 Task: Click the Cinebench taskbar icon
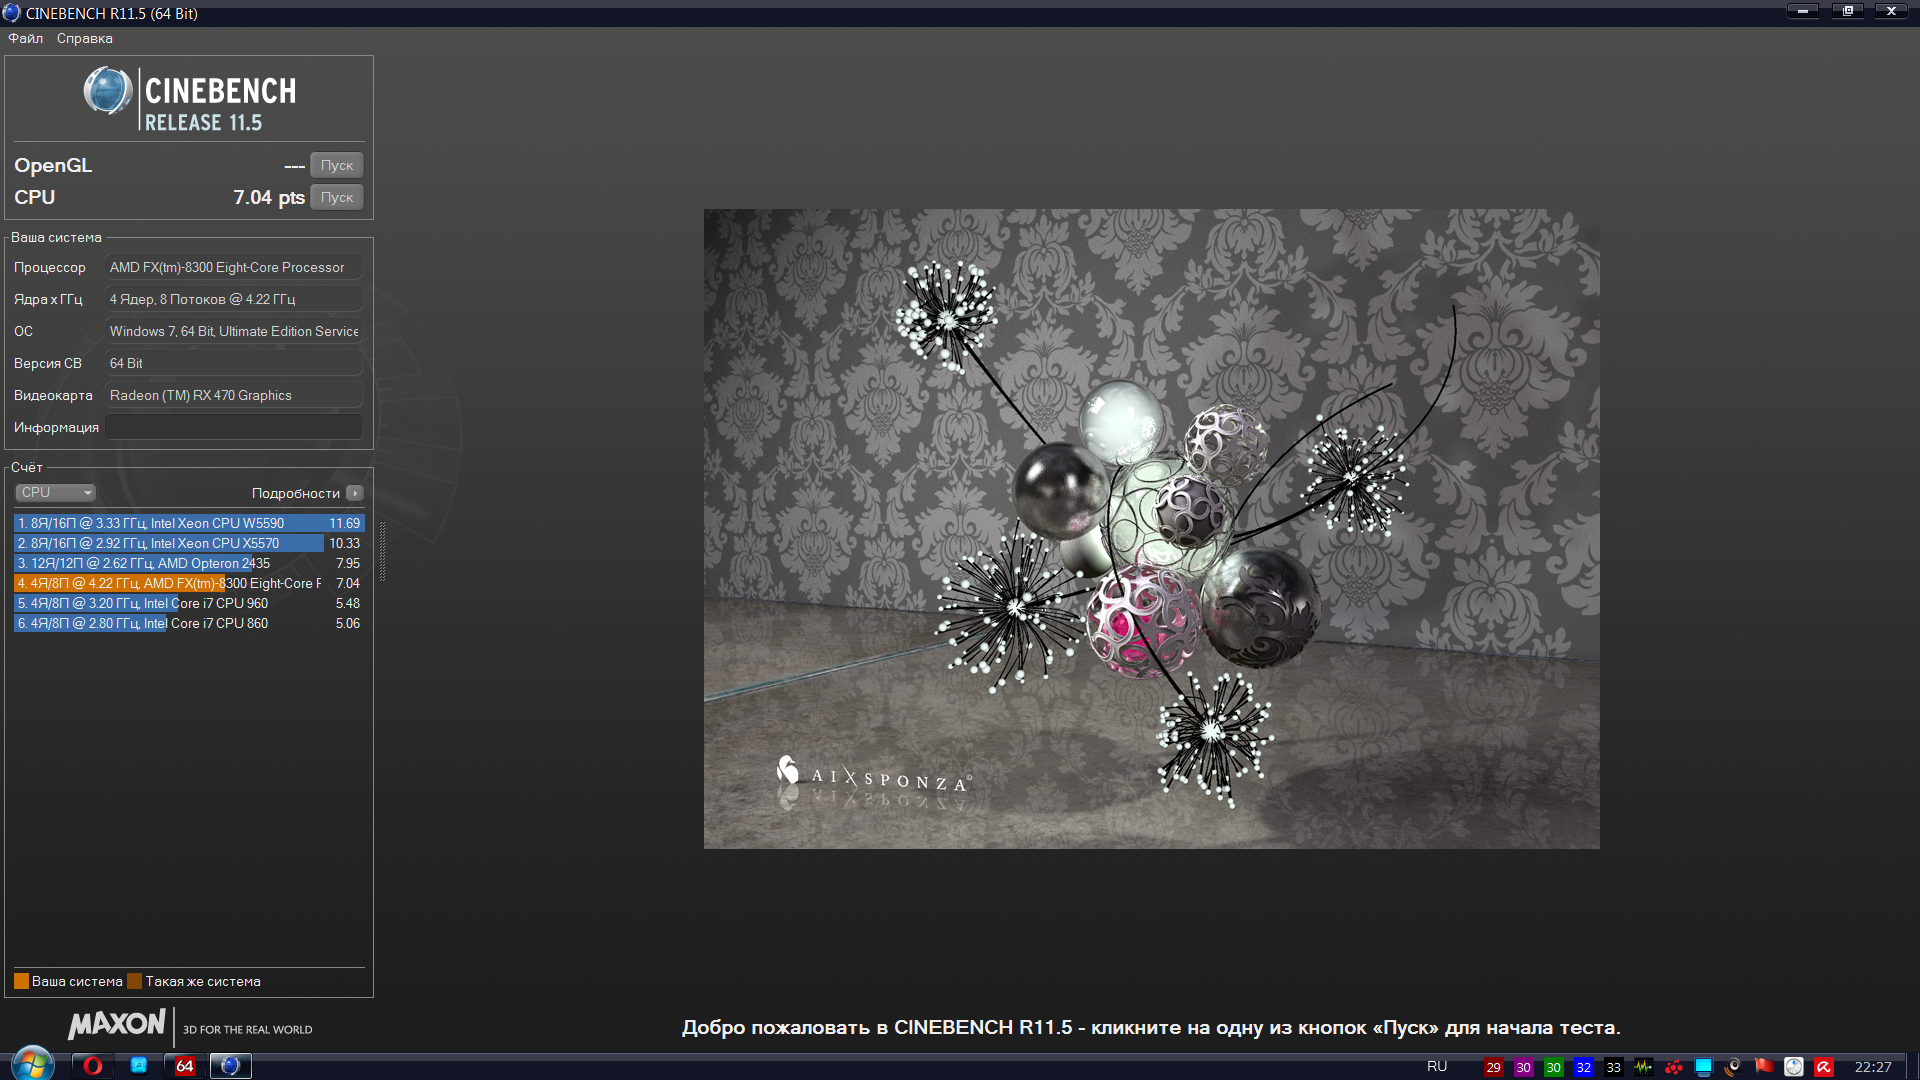[x=230, y=1066]
